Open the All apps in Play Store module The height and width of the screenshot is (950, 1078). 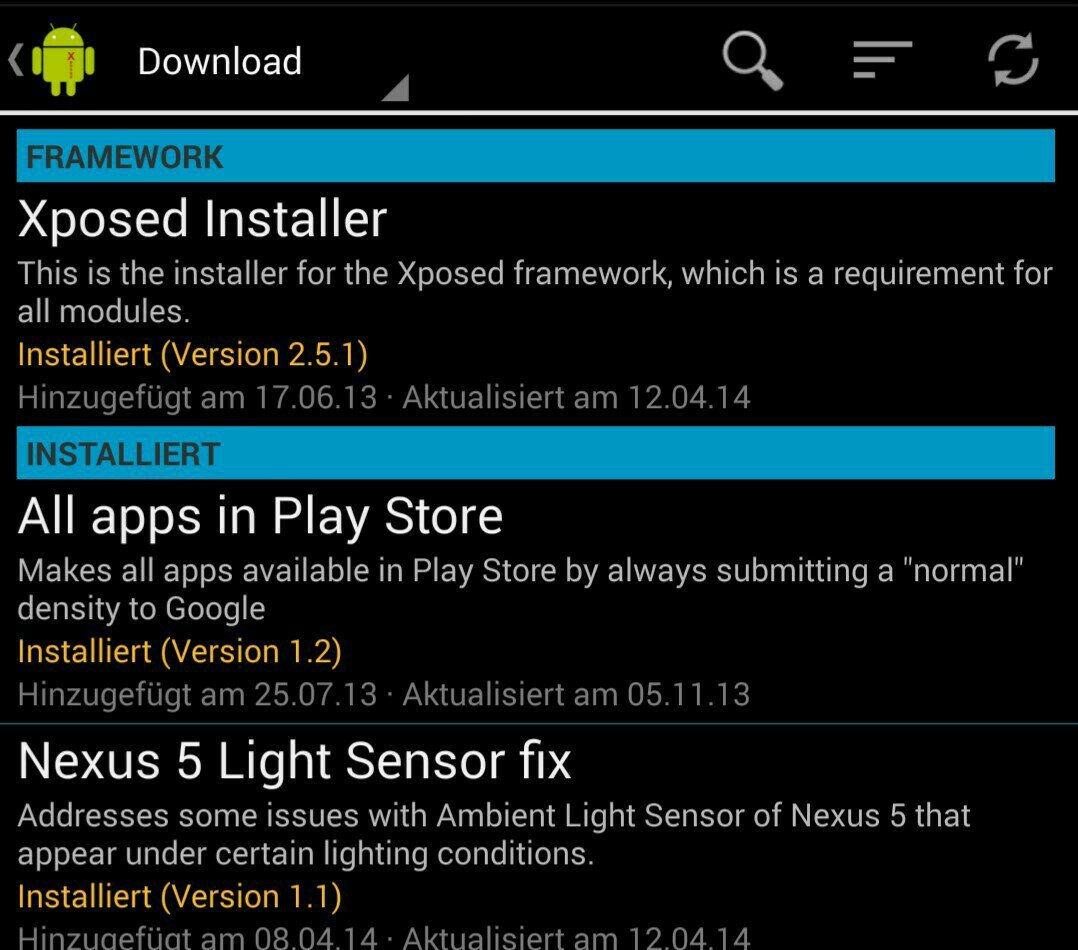[x=260, y=516]
